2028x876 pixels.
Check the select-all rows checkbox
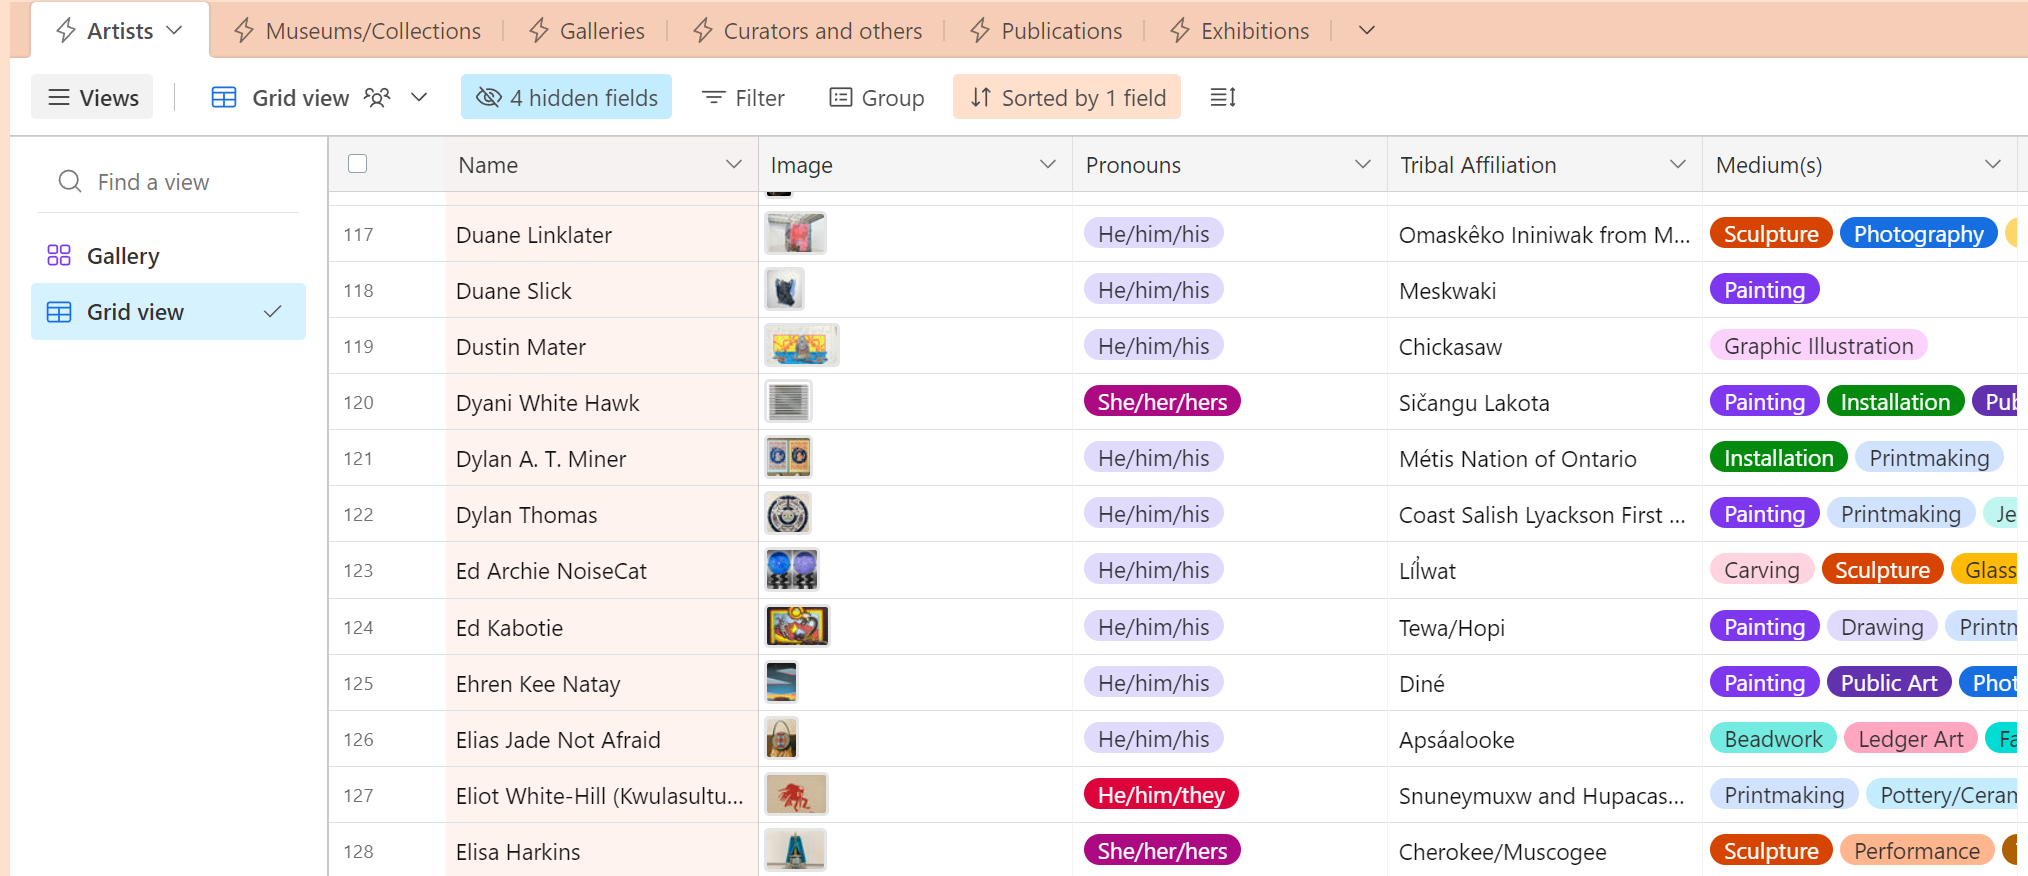(357, 163)
